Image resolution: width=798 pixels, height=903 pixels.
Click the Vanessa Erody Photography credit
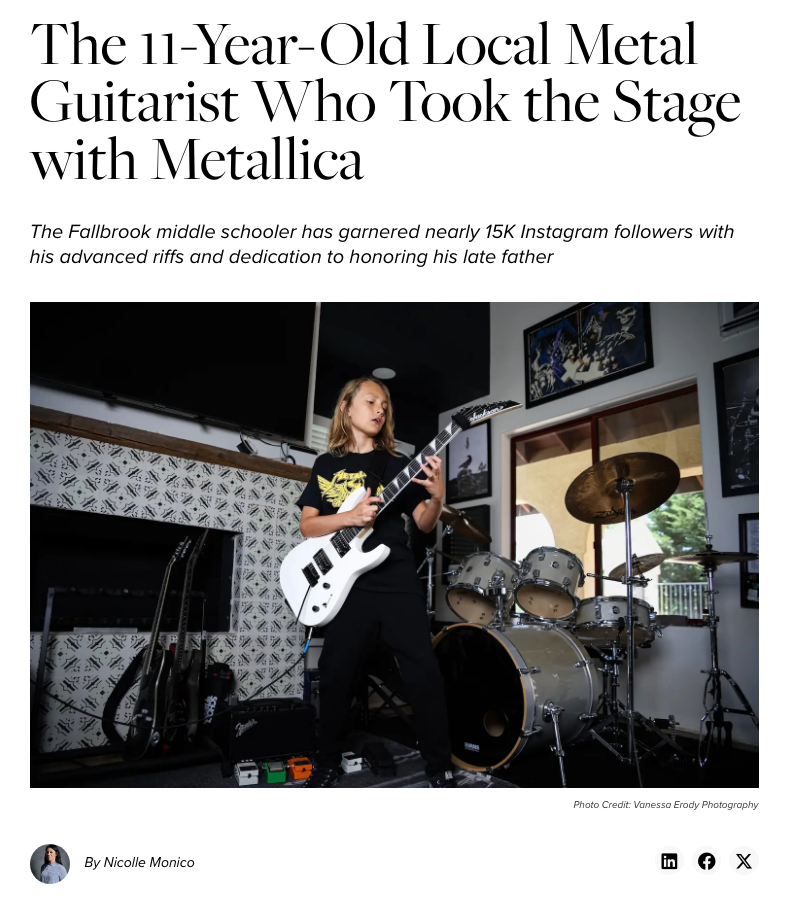pyautogui.click(x=666, y=805)
